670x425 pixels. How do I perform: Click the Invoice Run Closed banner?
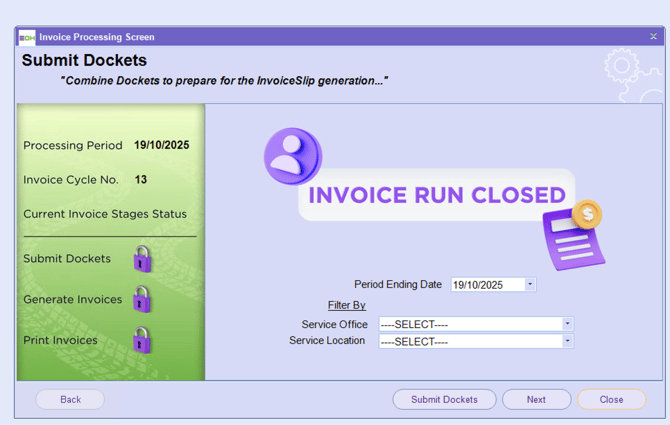[x=436, y=194]
